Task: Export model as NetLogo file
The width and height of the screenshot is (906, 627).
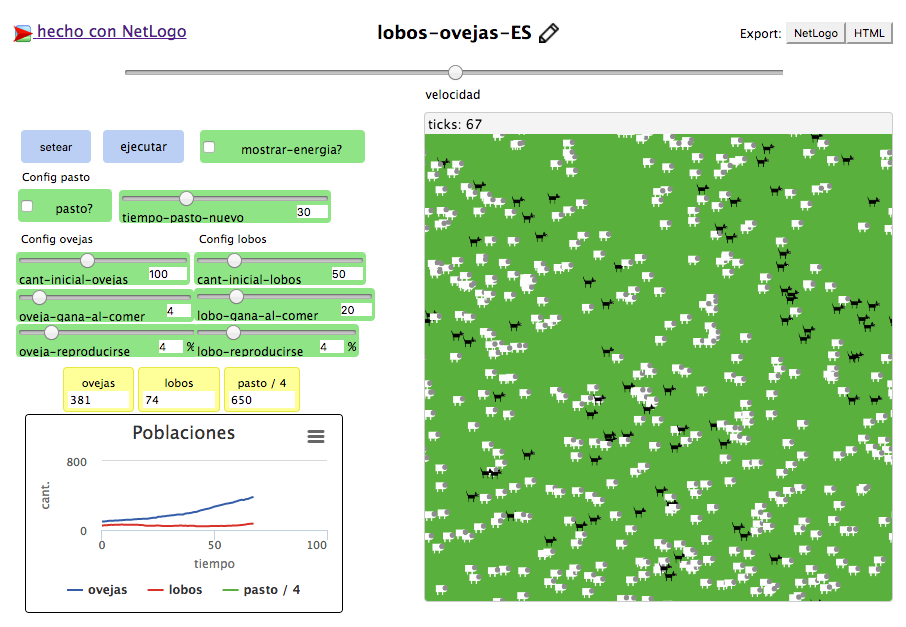Action: [815, 33]
